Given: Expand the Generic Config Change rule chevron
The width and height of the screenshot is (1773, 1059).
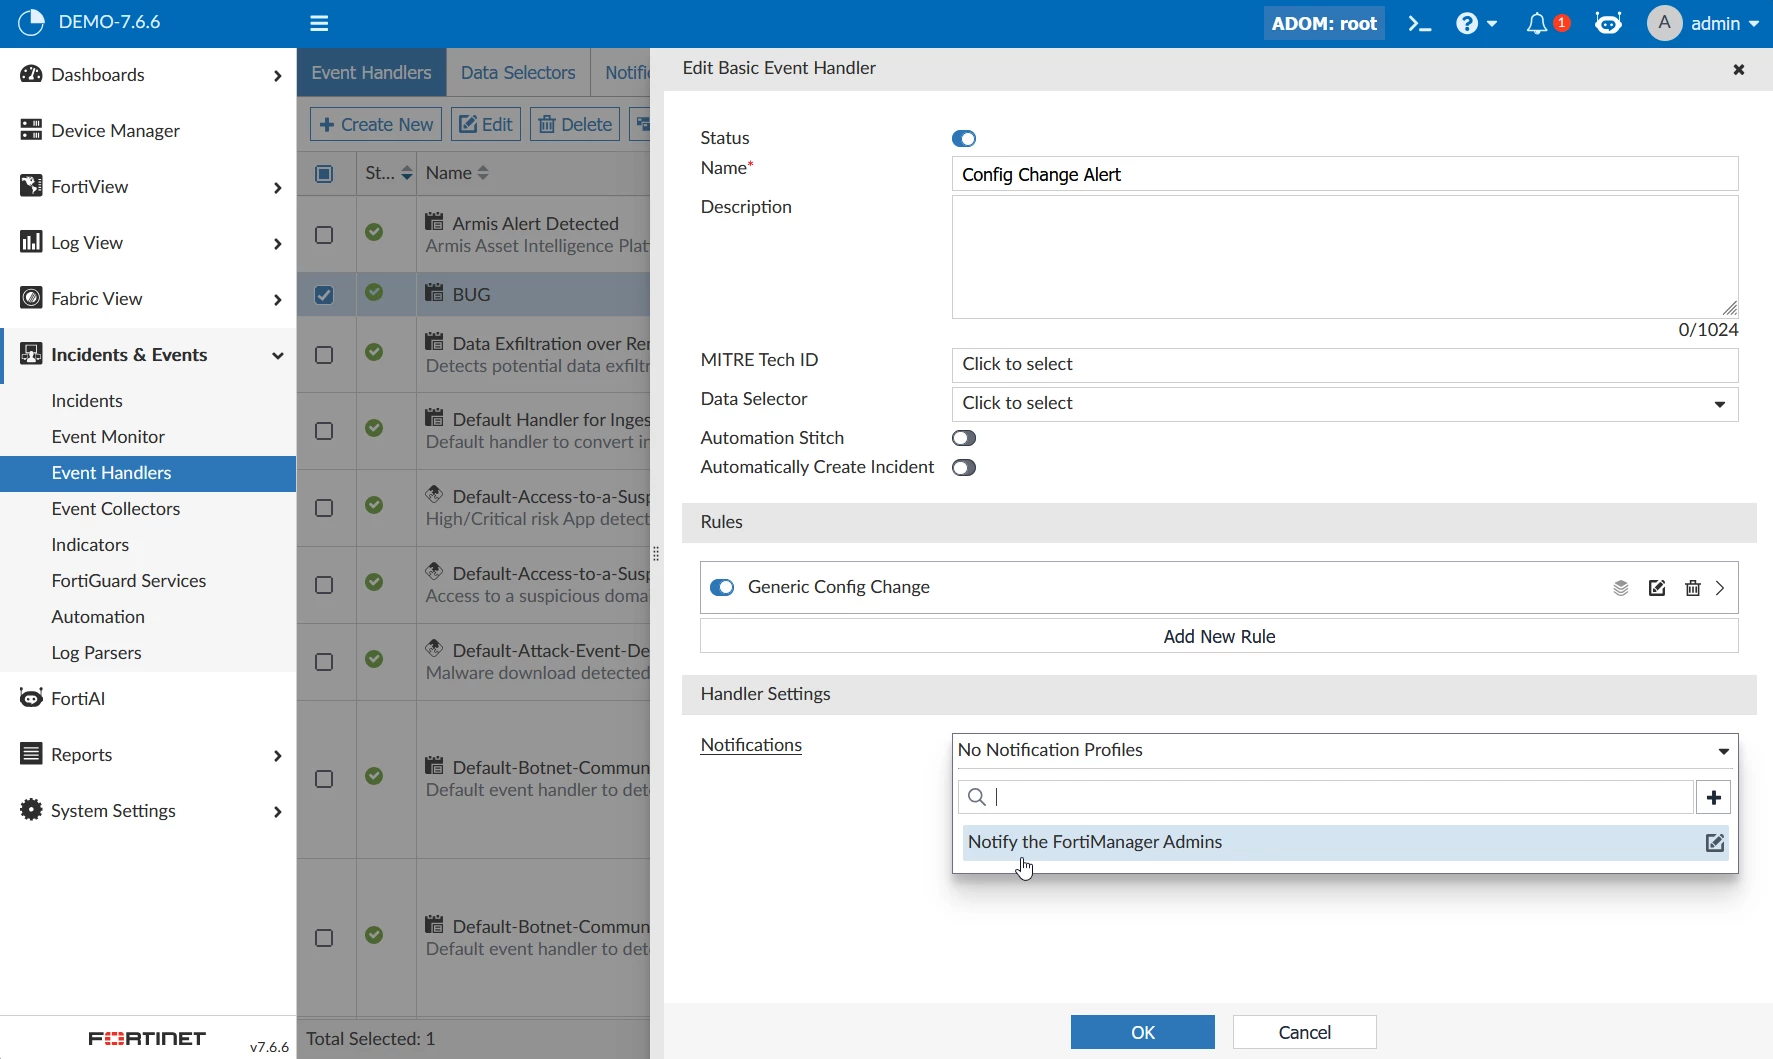Looking at the screenshot, I should [1720, 588].
